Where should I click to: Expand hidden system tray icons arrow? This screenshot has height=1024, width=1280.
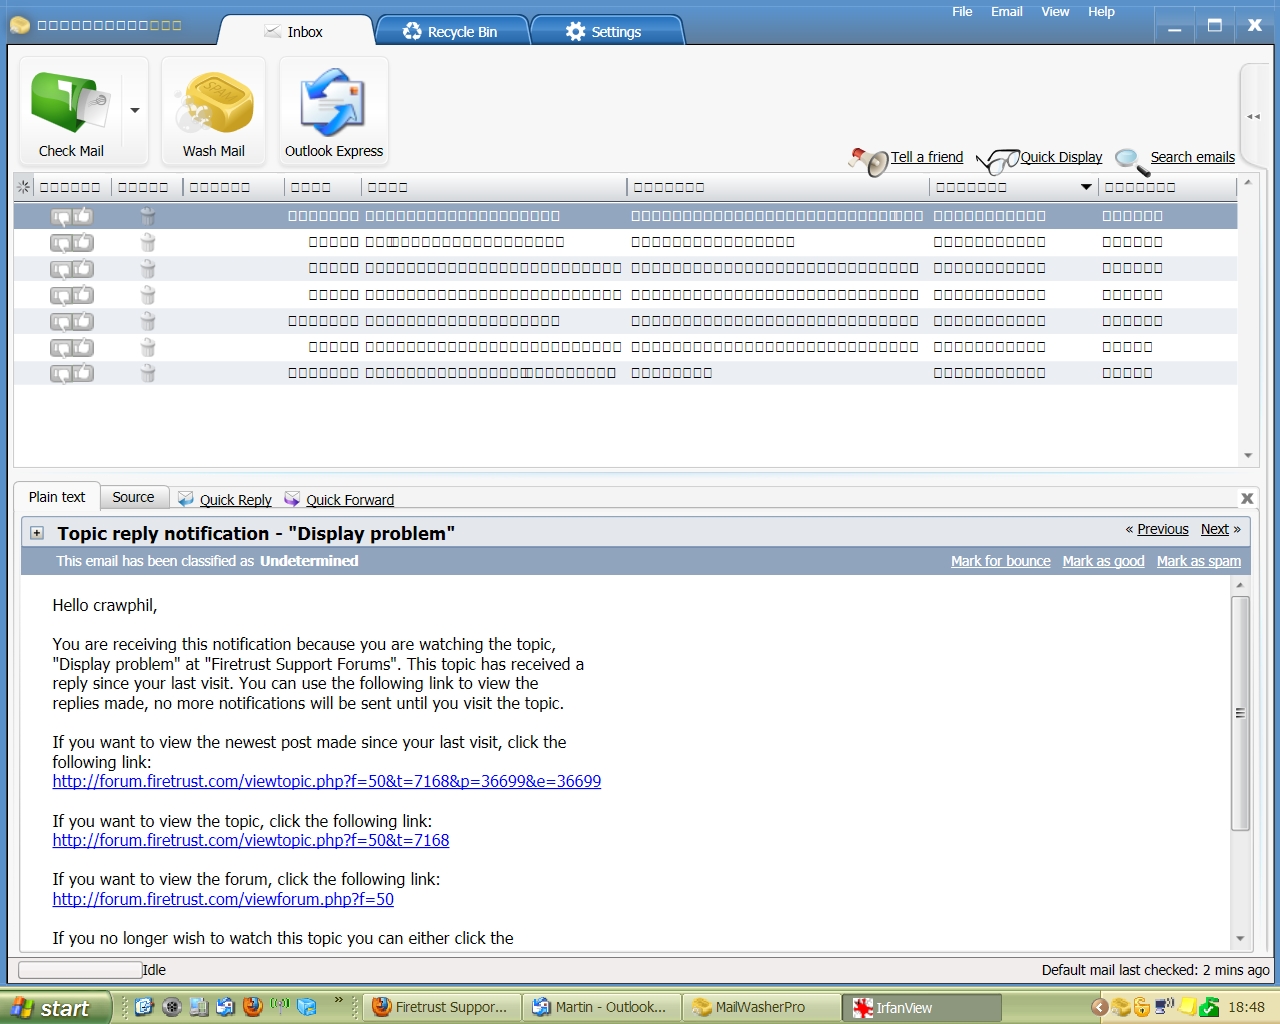1099,1007
